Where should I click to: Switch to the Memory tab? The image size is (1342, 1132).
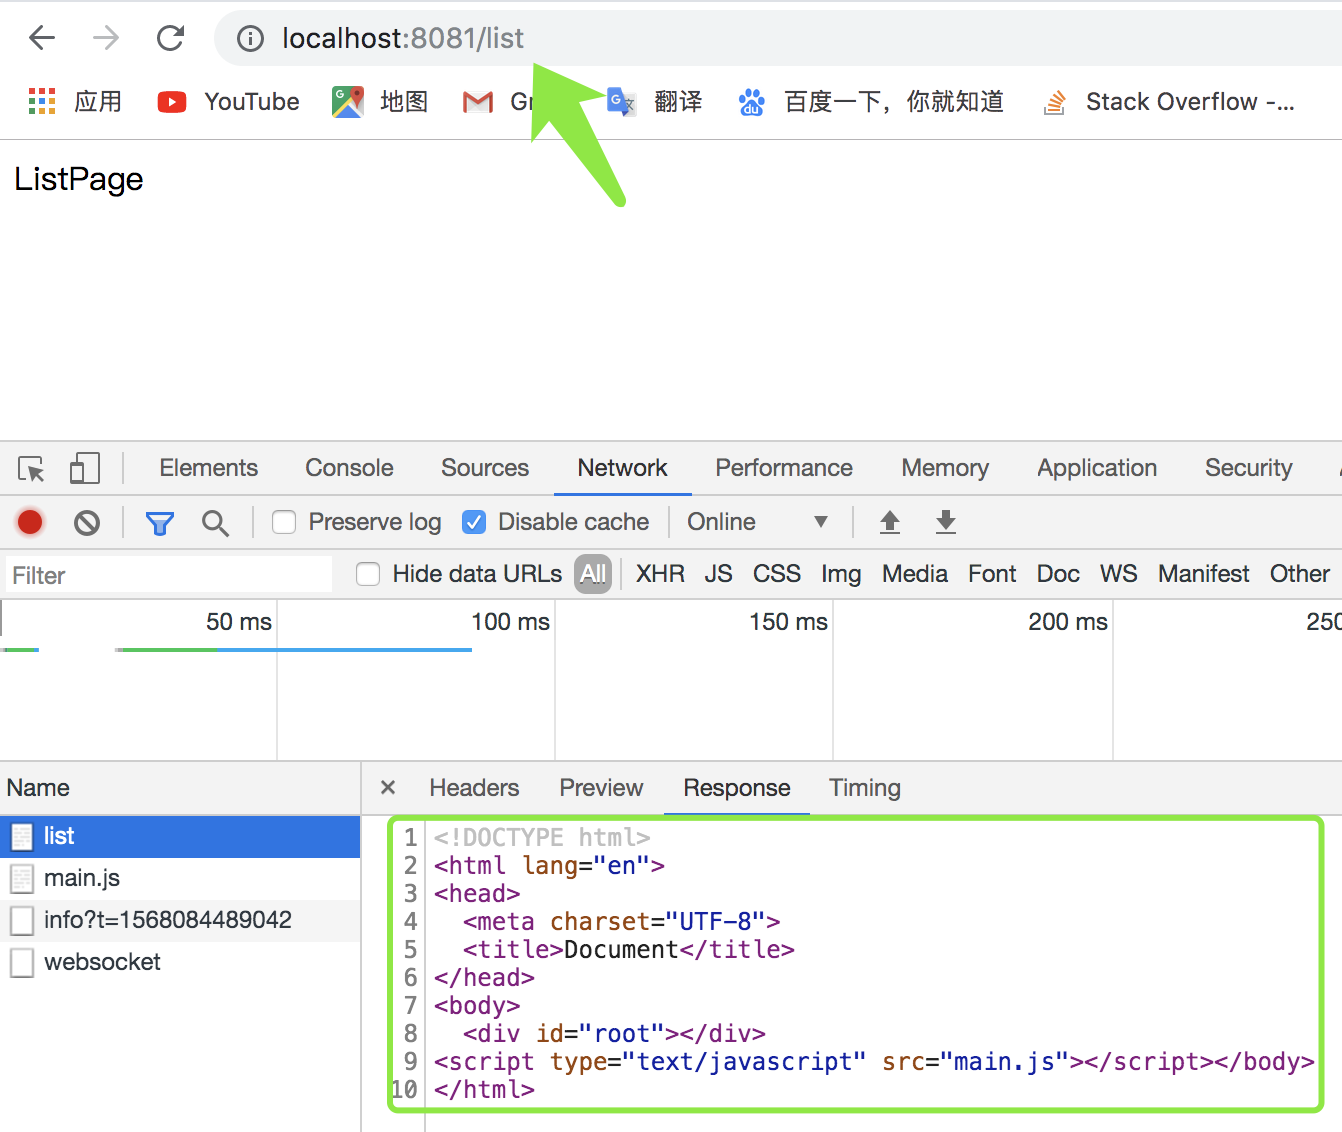(945, 468)
